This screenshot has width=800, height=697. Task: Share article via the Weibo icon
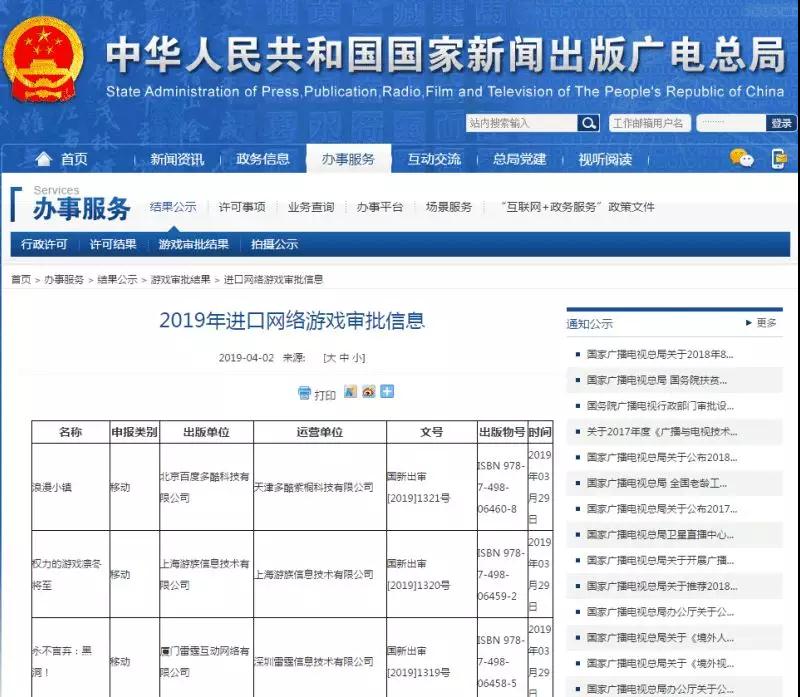pyautogui.click(x=368, y=392)
